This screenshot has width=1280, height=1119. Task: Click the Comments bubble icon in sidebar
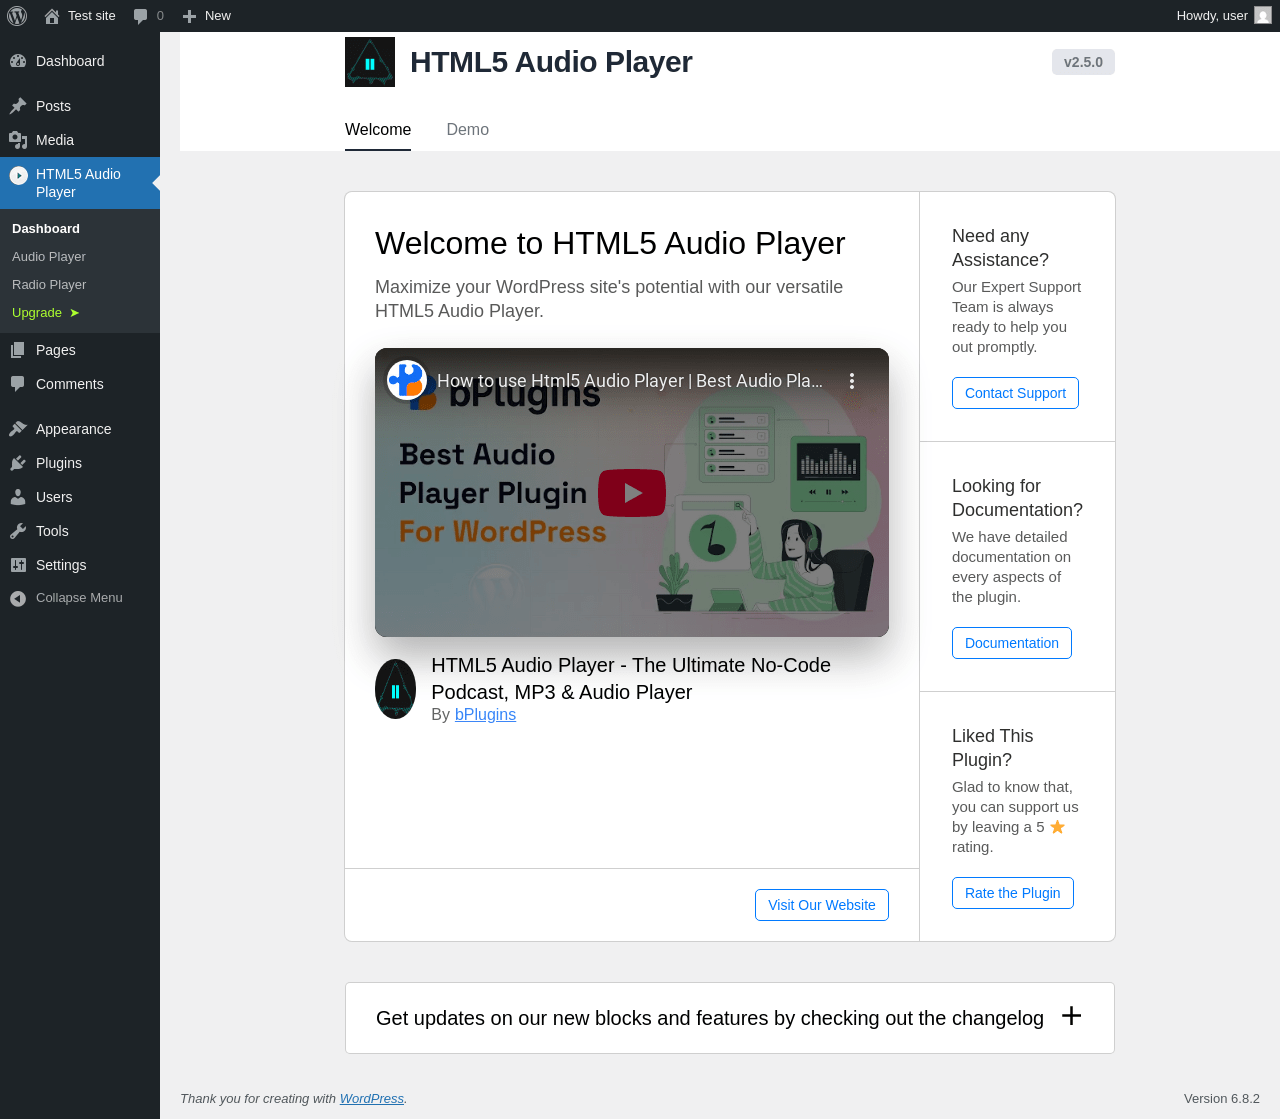(18, 384)
